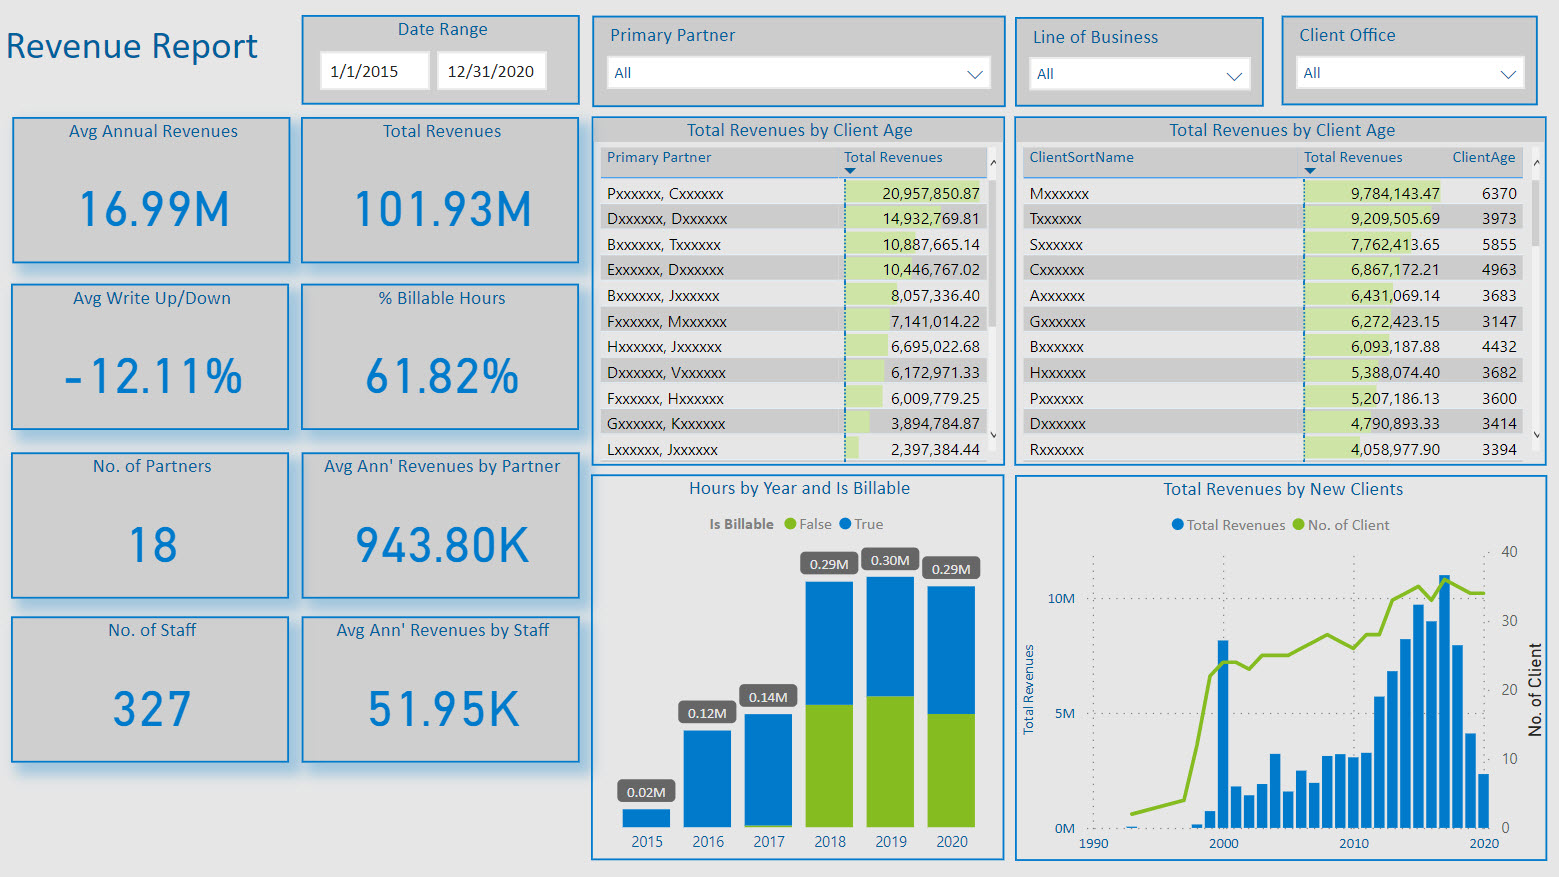Click blue True legend marker
This screenshot has width=1559, height=877.
pos(845,524)
